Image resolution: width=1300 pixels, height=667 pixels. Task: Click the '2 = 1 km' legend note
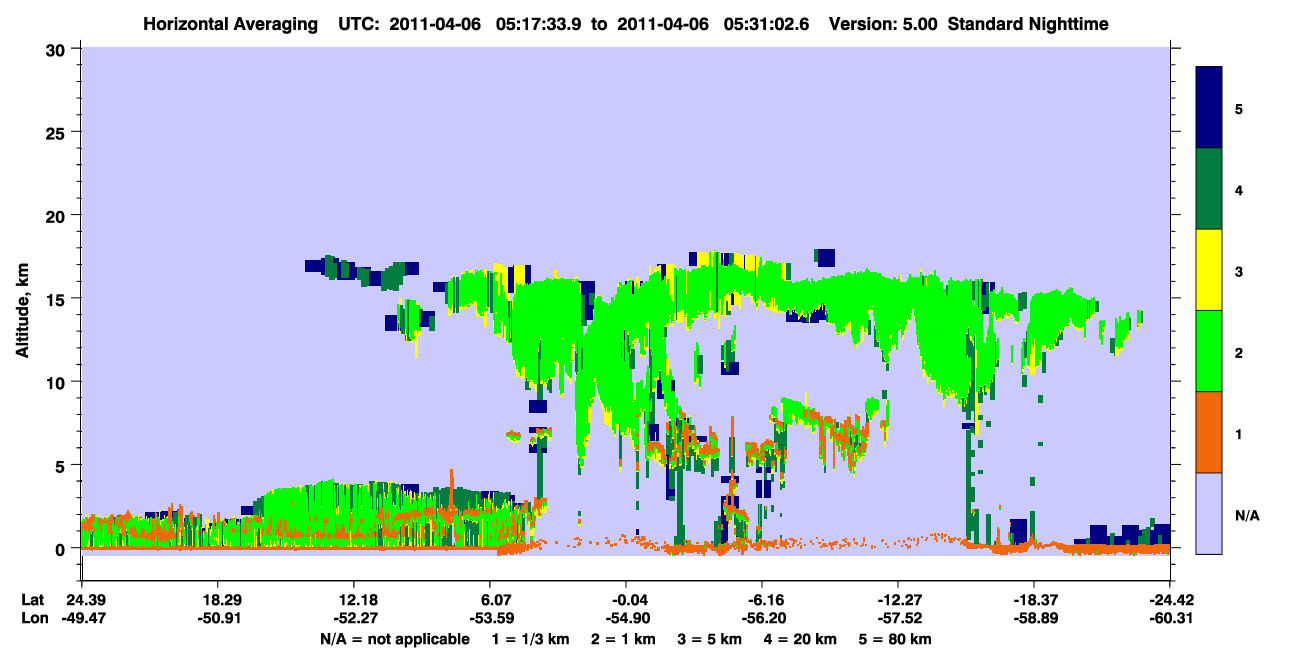pyautogui.click(x=622, y=639)
